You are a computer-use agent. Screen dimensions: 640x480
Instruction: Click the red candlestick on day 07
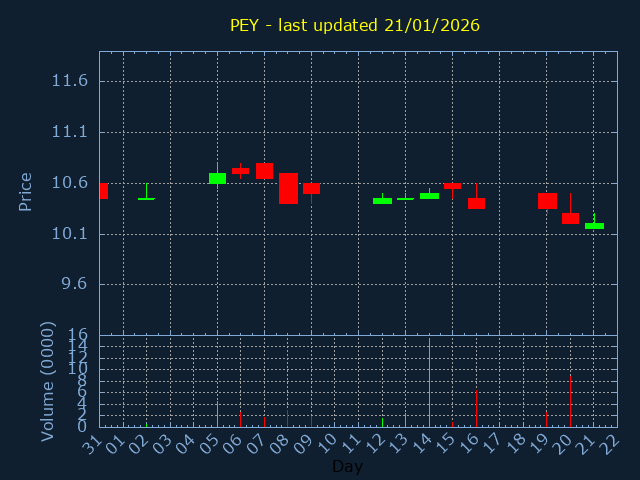[x=264, y=171]
